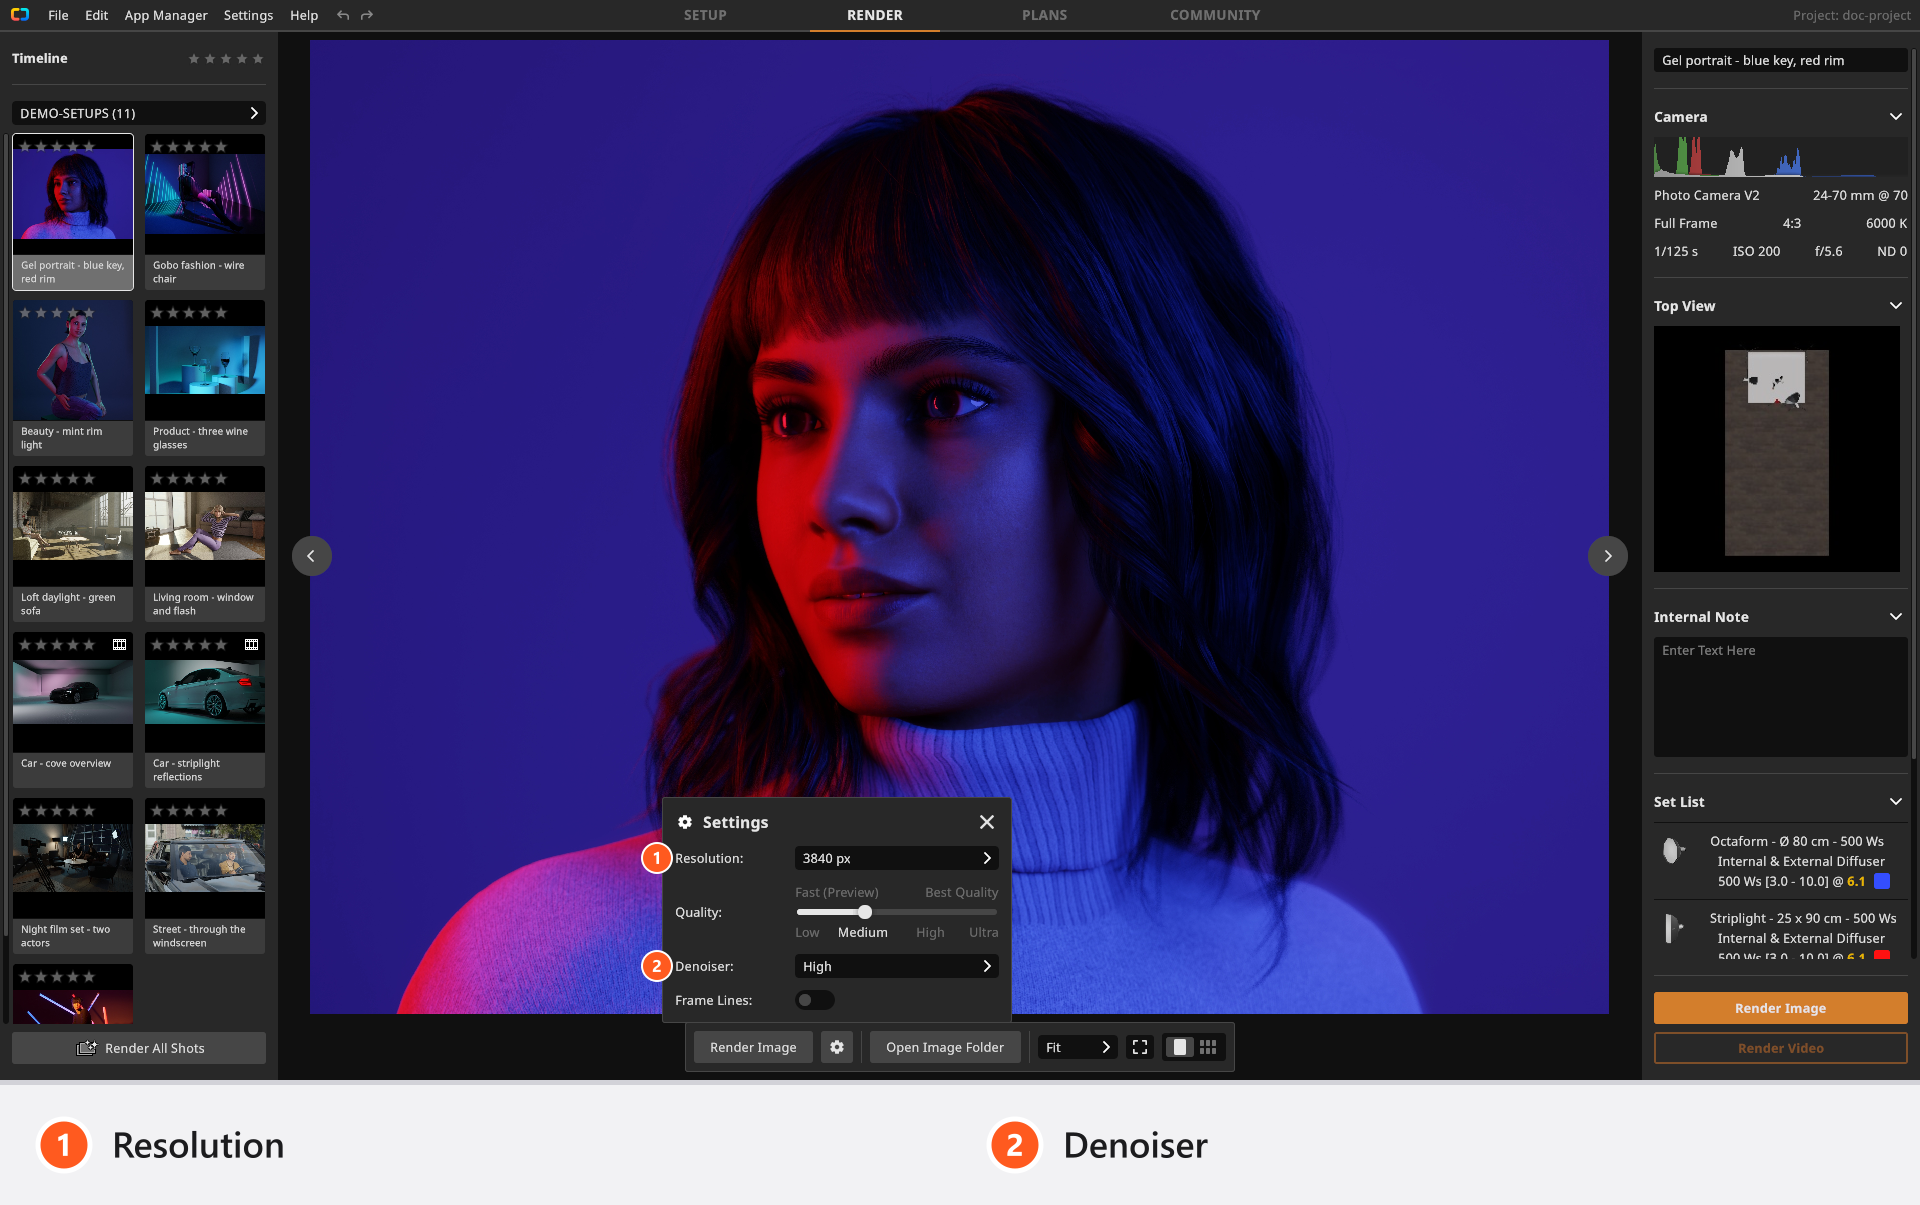The height and width of the screenshot is (1205, 1920).
Task: Switch to the SETUP tab
Action: 705,15
